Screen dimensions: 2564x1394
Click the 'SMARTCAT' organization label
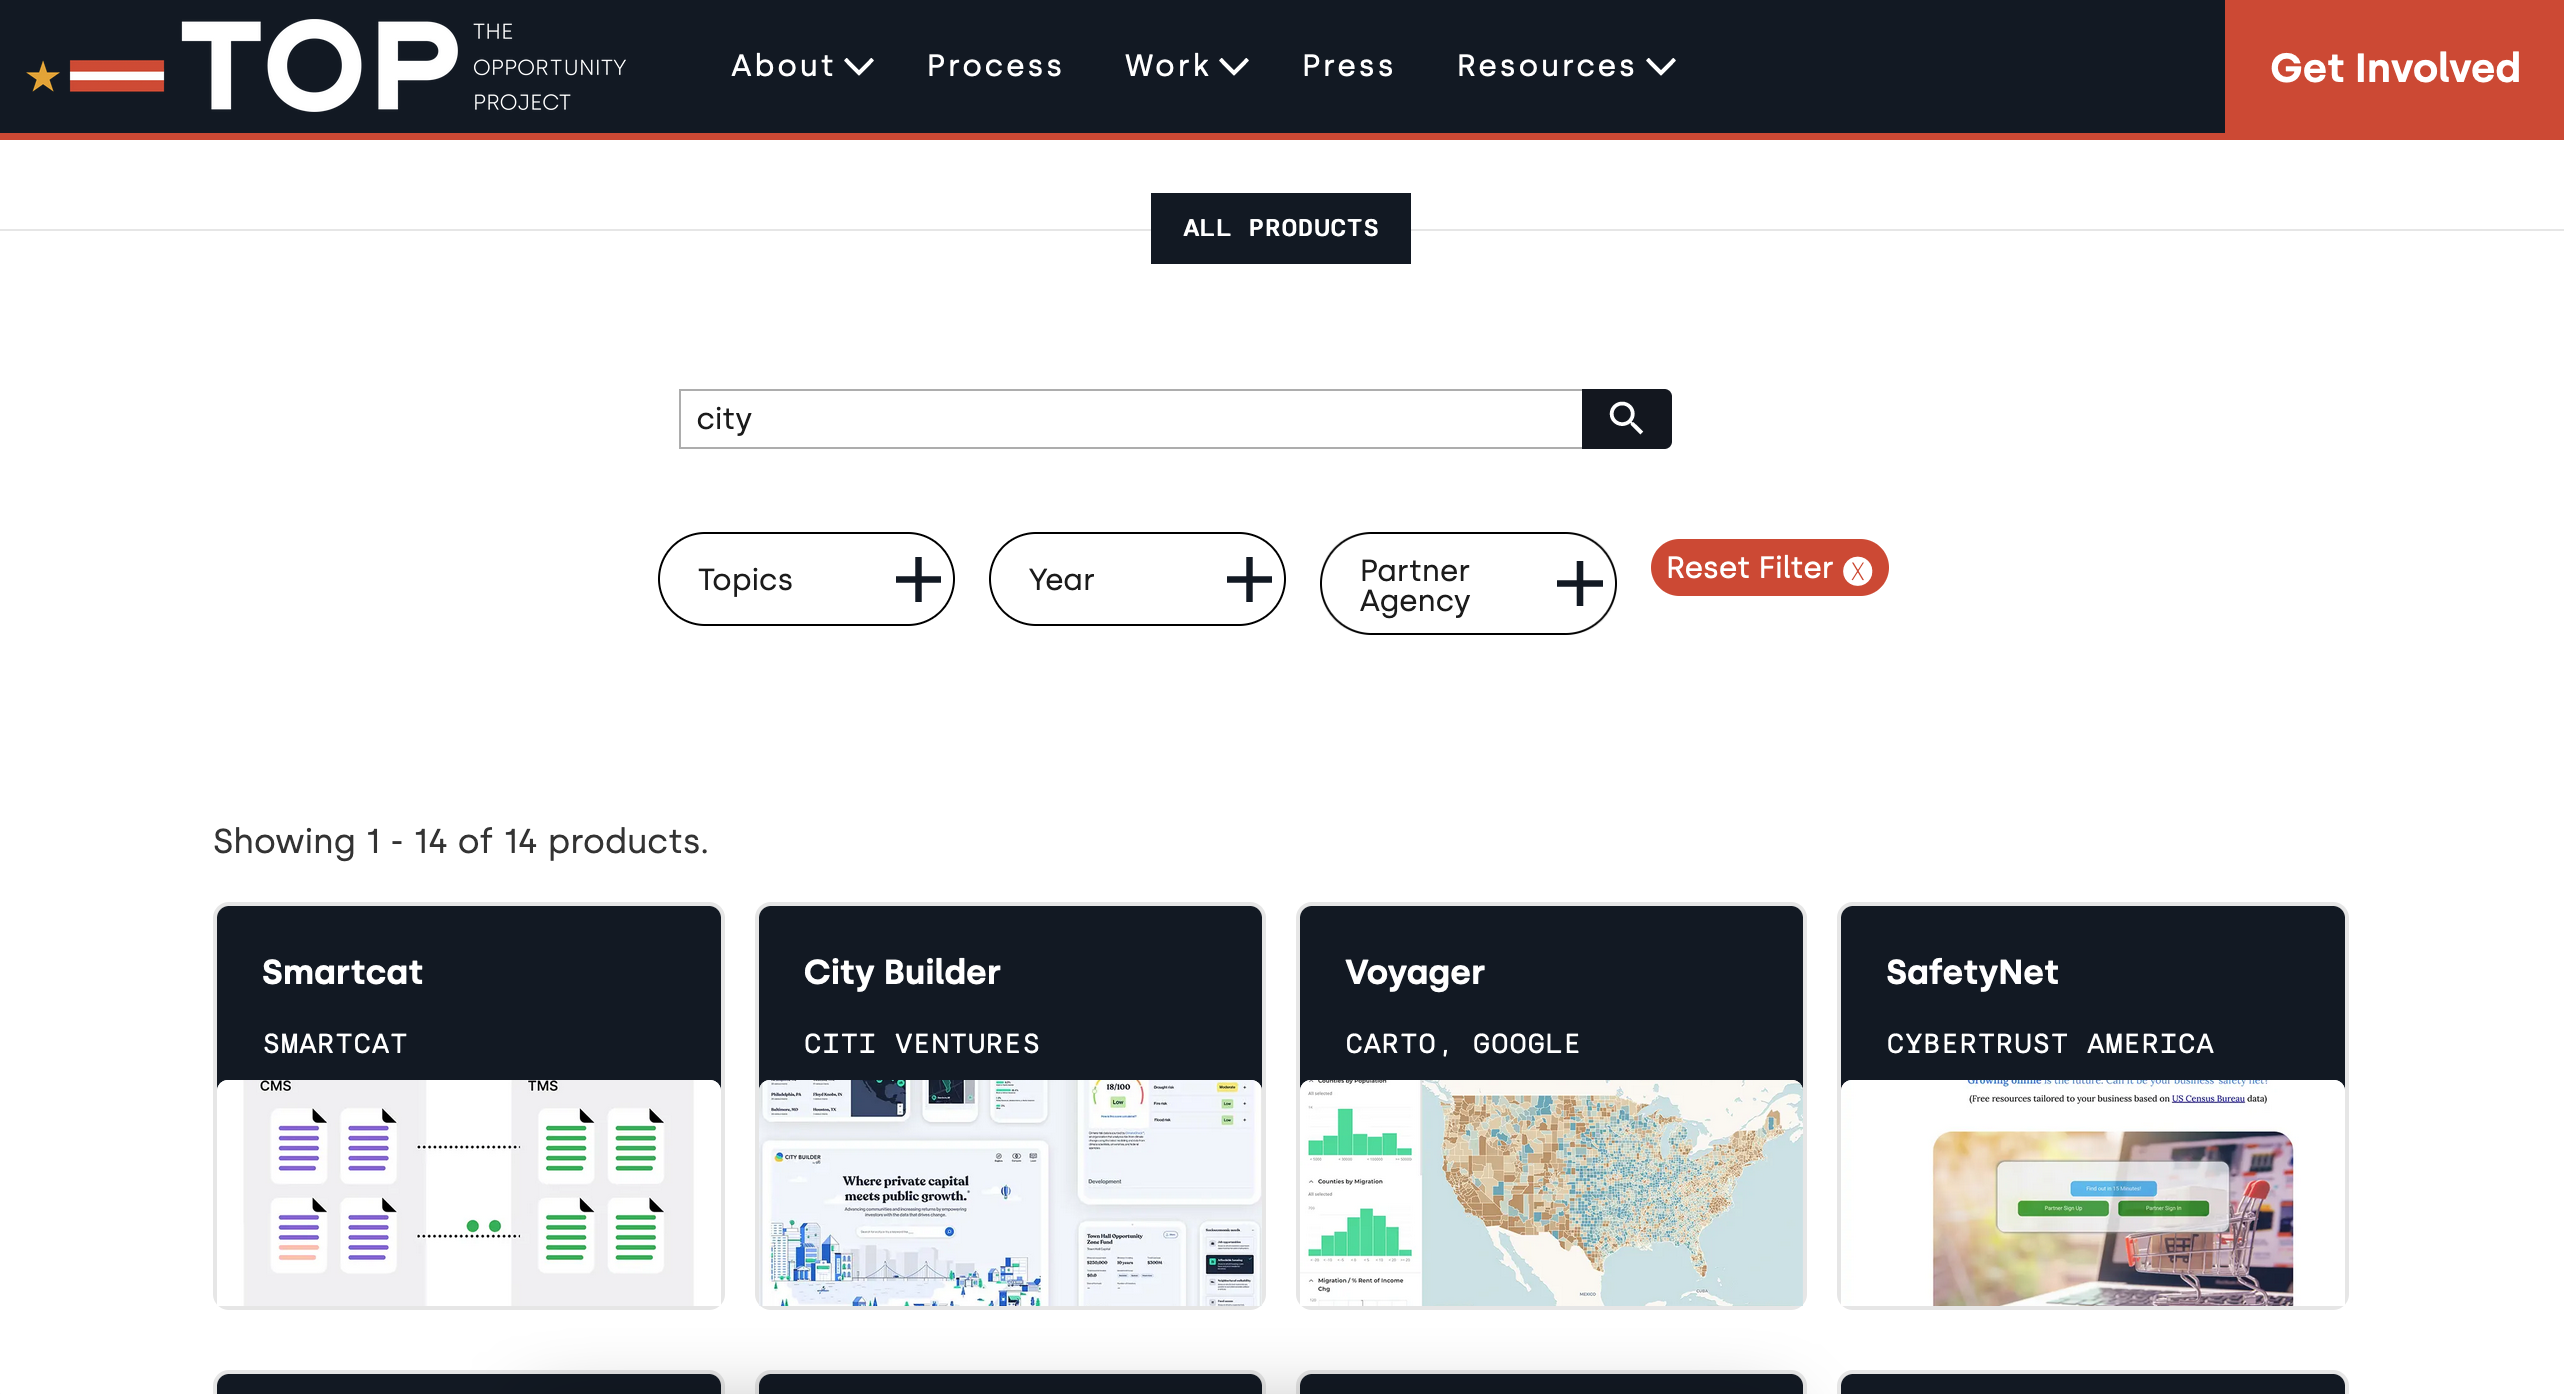335,1044
